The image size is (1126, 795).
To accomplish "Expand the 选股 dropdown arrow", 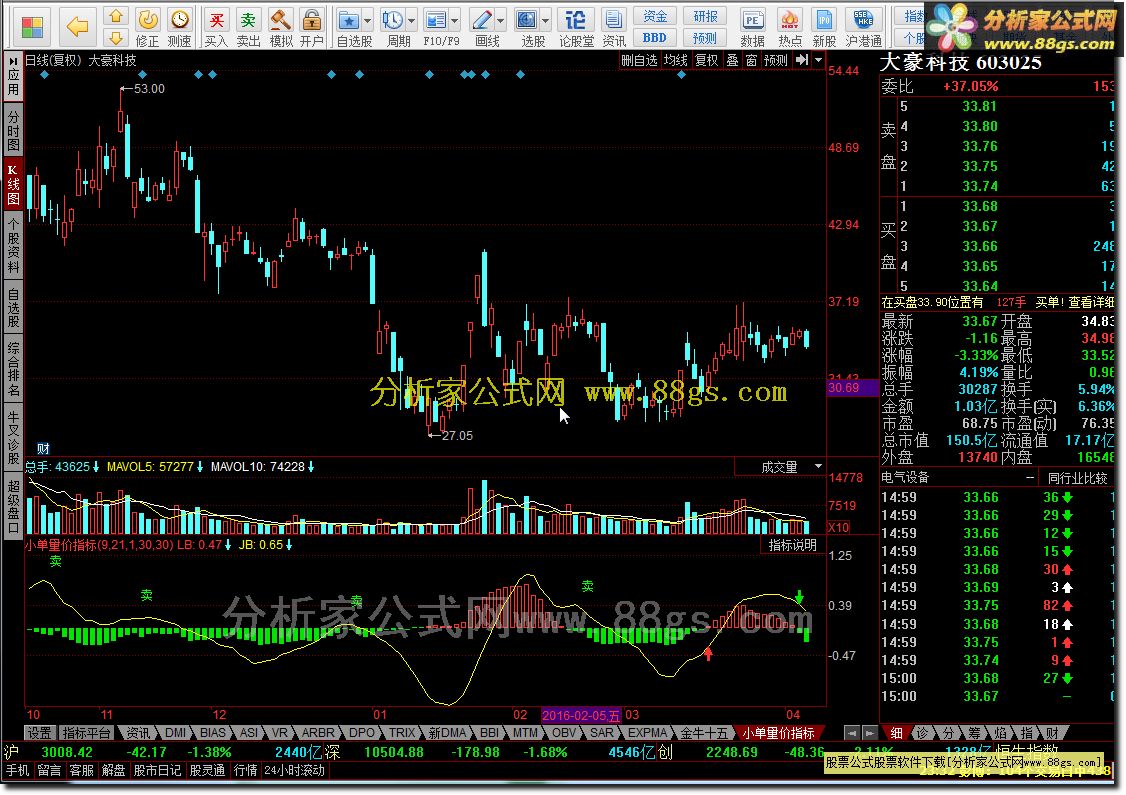I will (x=546, y=21).
